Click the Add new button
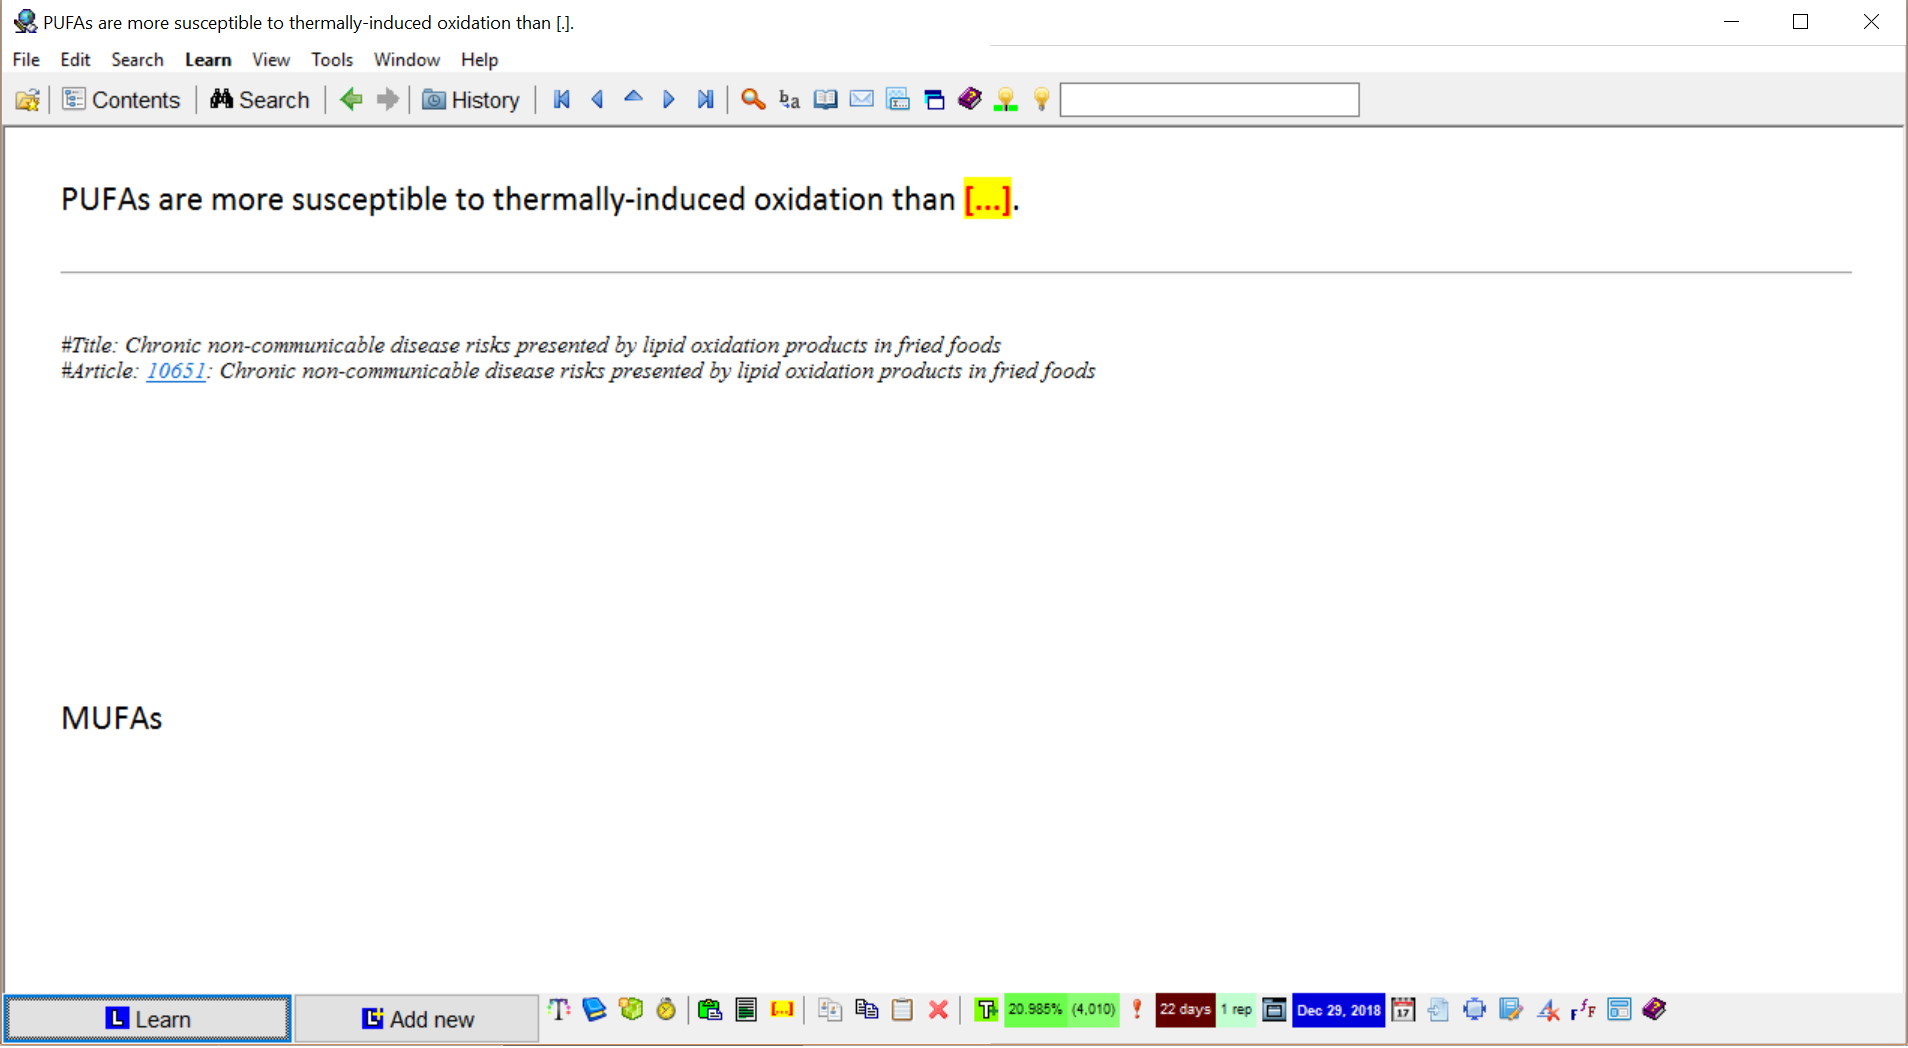Image resolution: width=1908 pixels, height=1048 pixels. point(417,1019)
